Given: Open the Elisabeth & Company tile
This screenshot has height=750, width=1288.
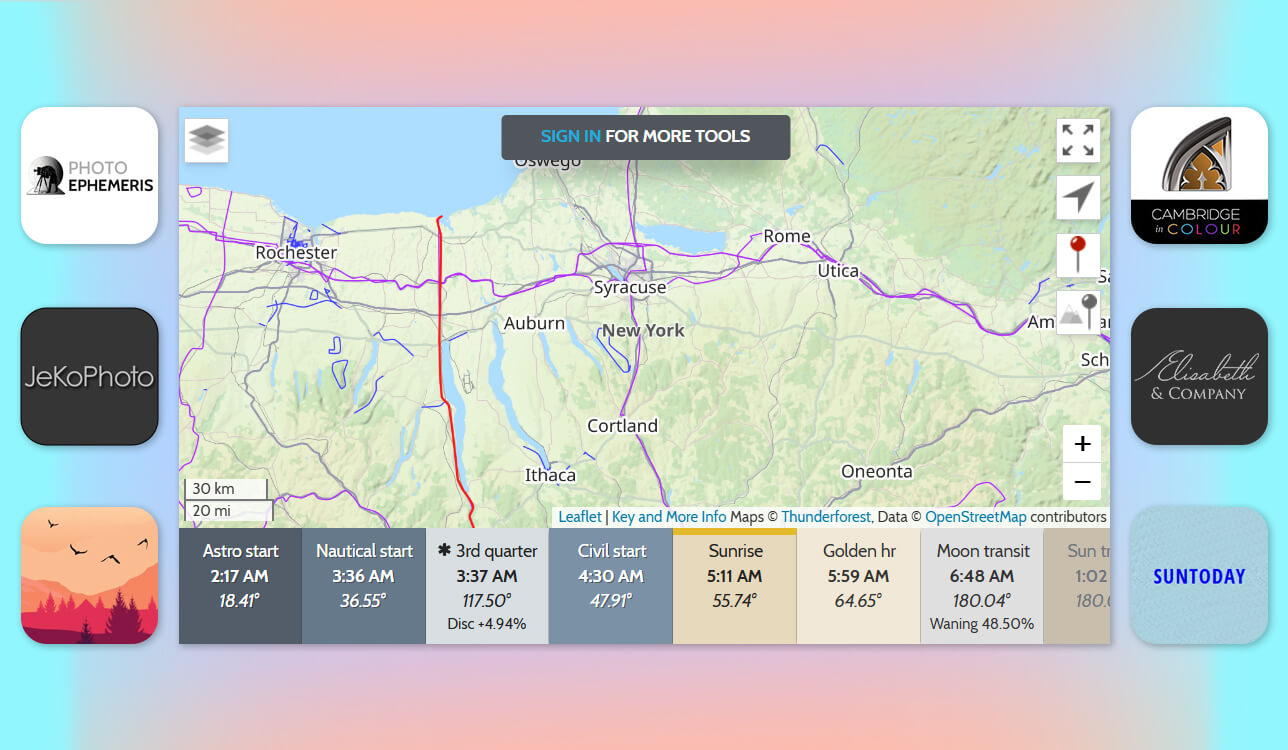Looking at the screenshot, I should click(x=1199, y=376).
